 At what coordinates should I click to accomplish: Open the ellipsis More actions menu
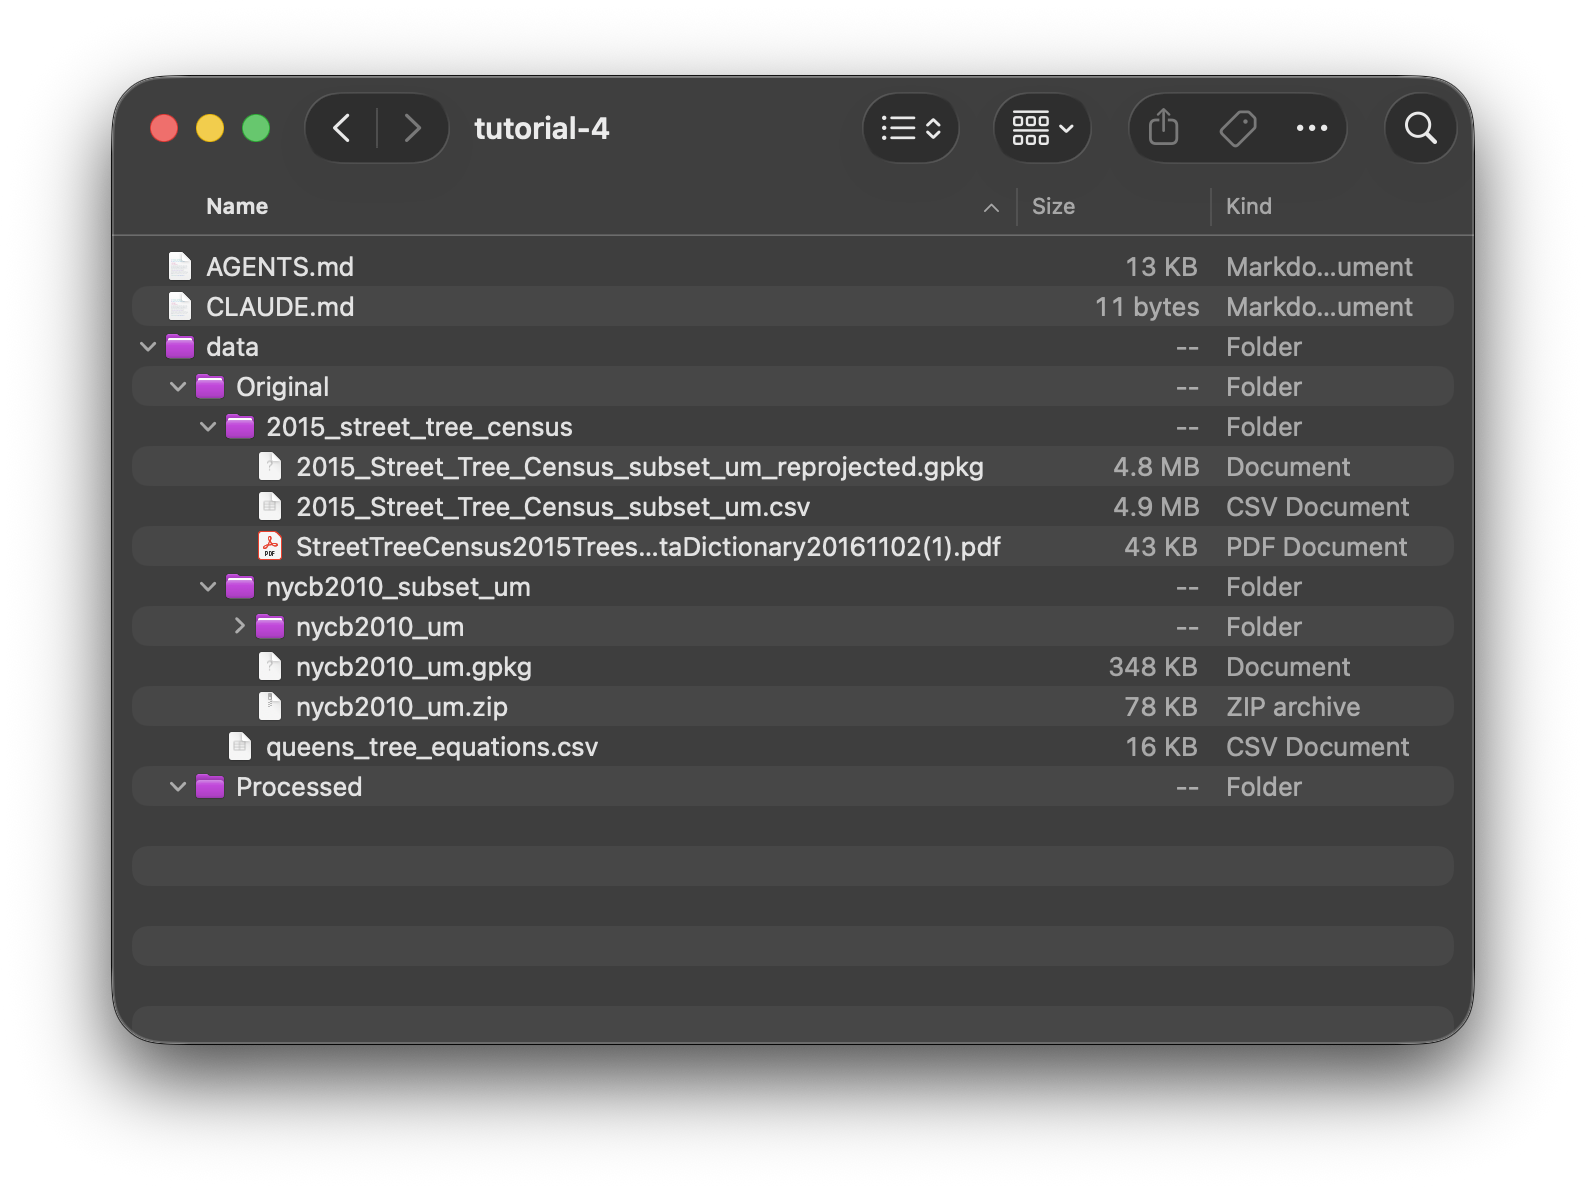(1311, 128)
